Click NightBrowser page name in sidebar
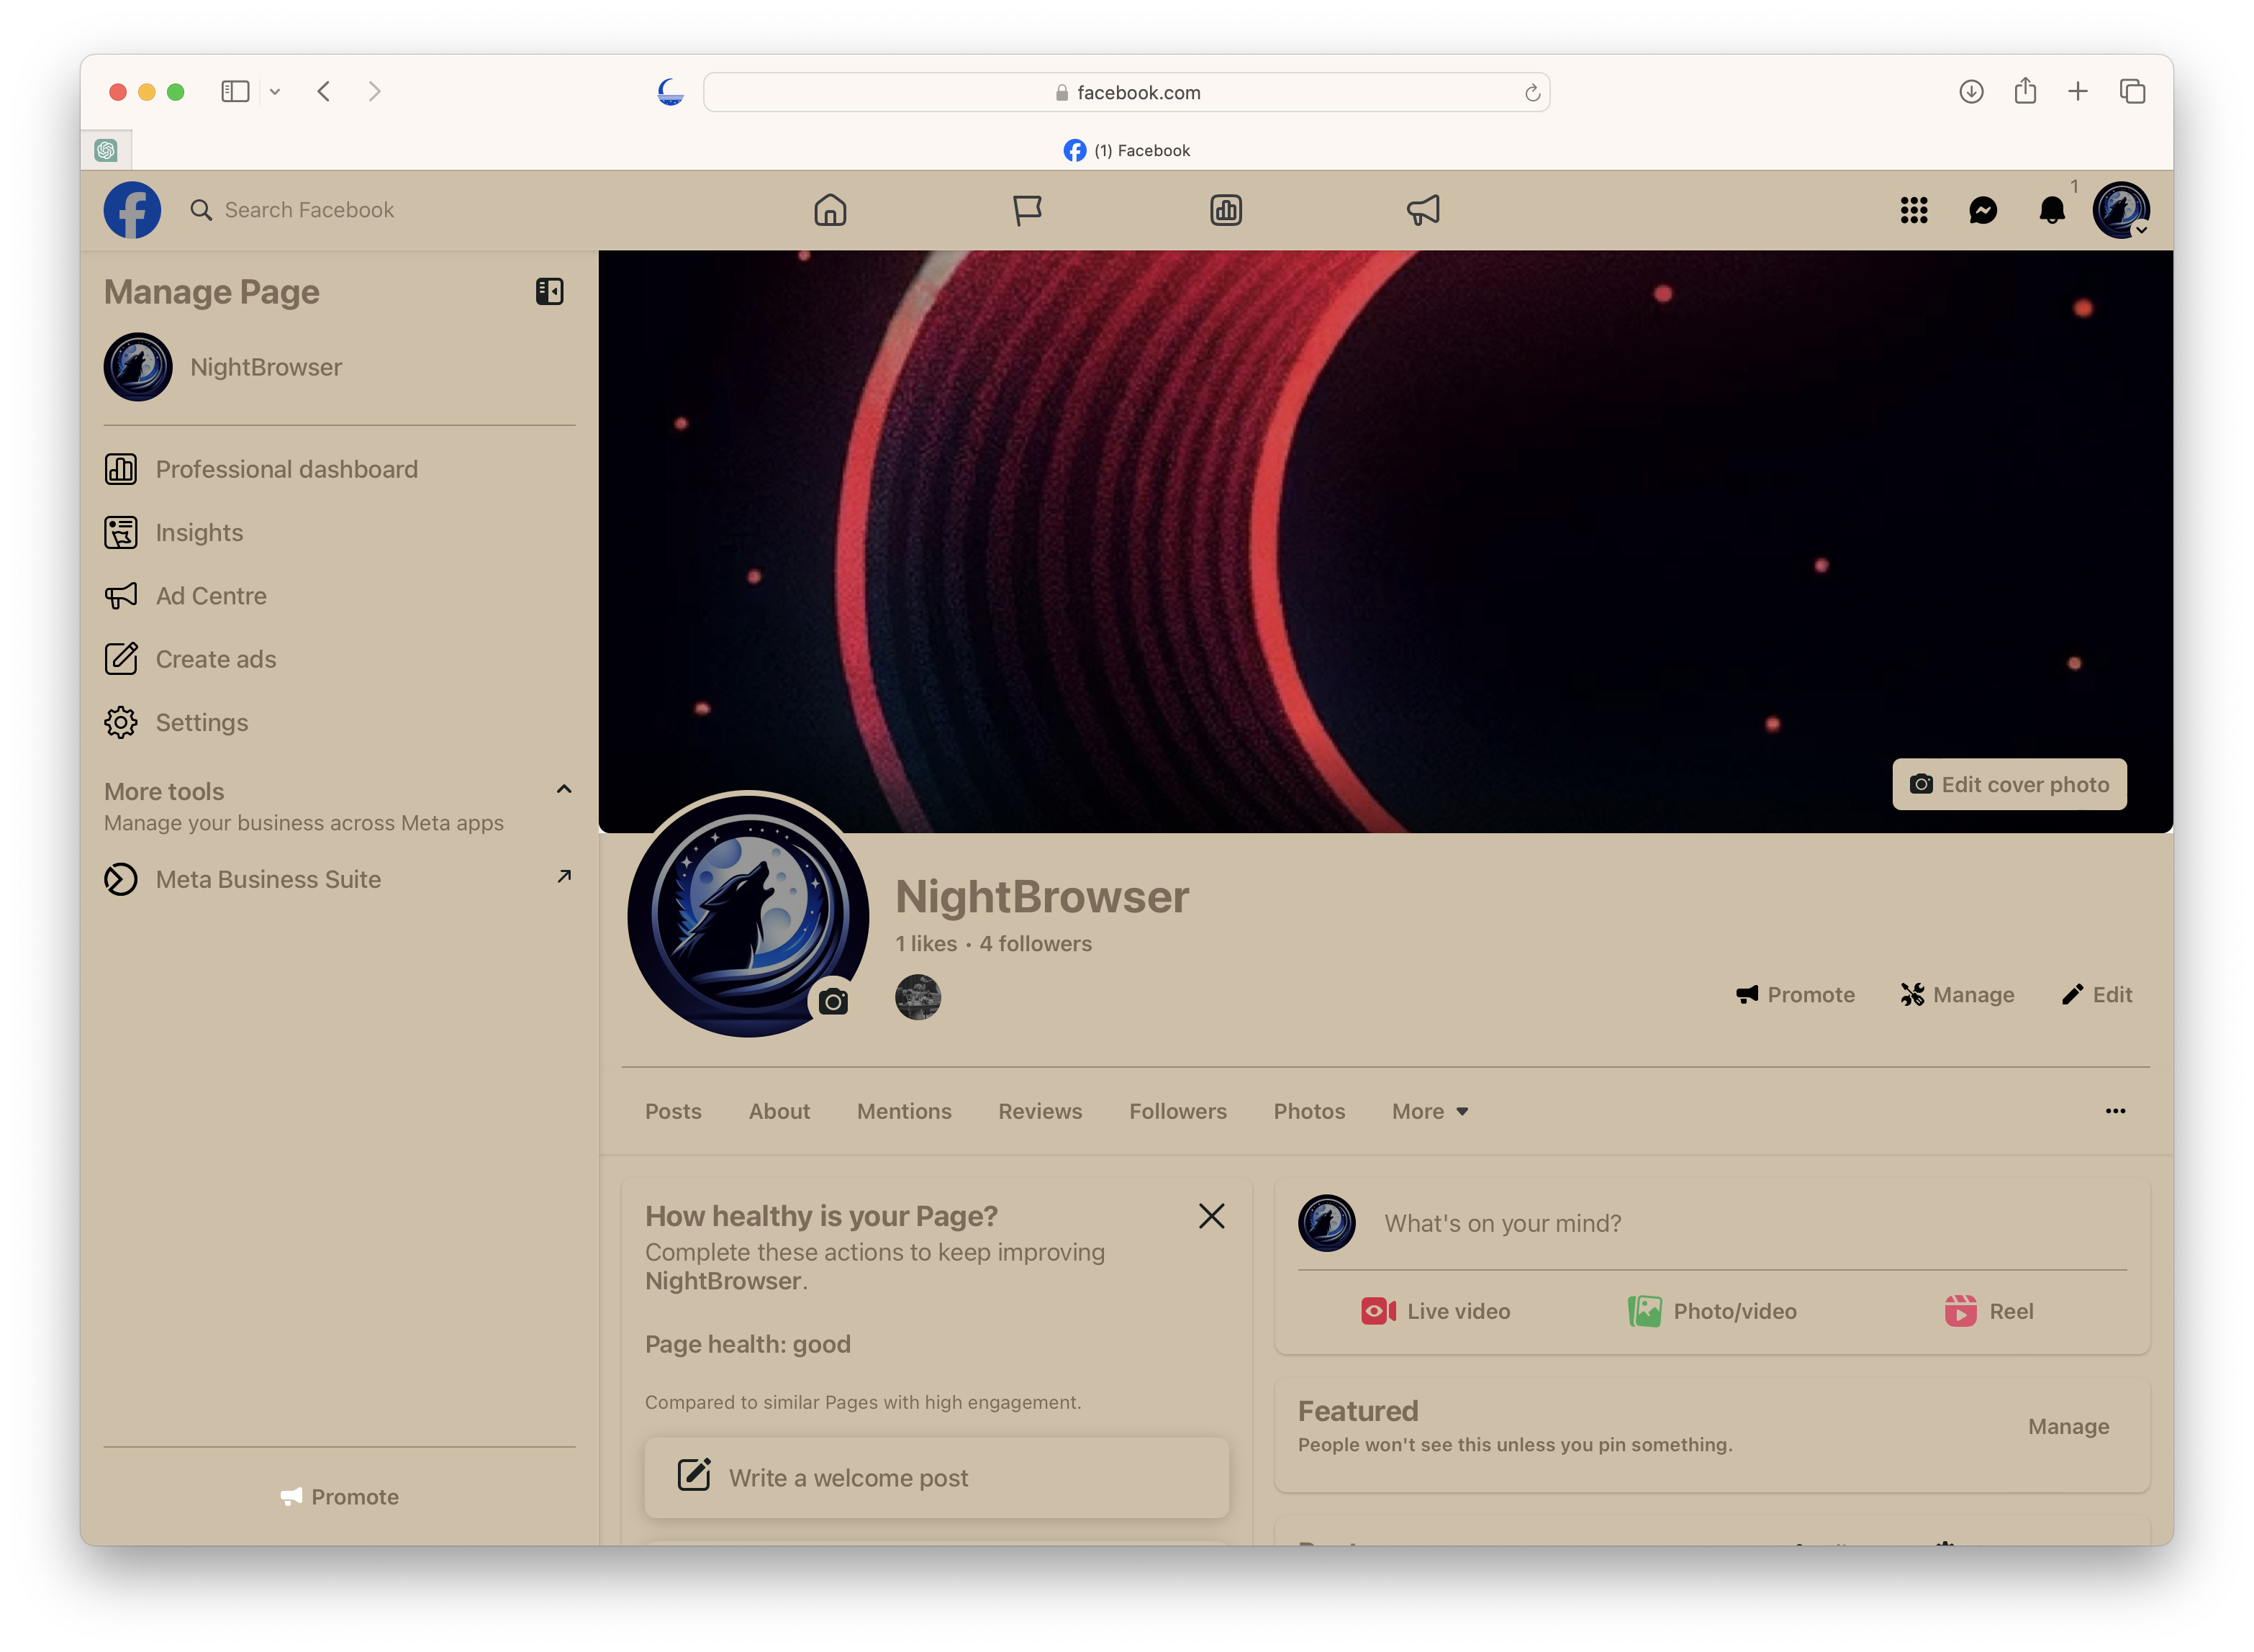This screenshot has width=2254, height=1652. [266, 367]
